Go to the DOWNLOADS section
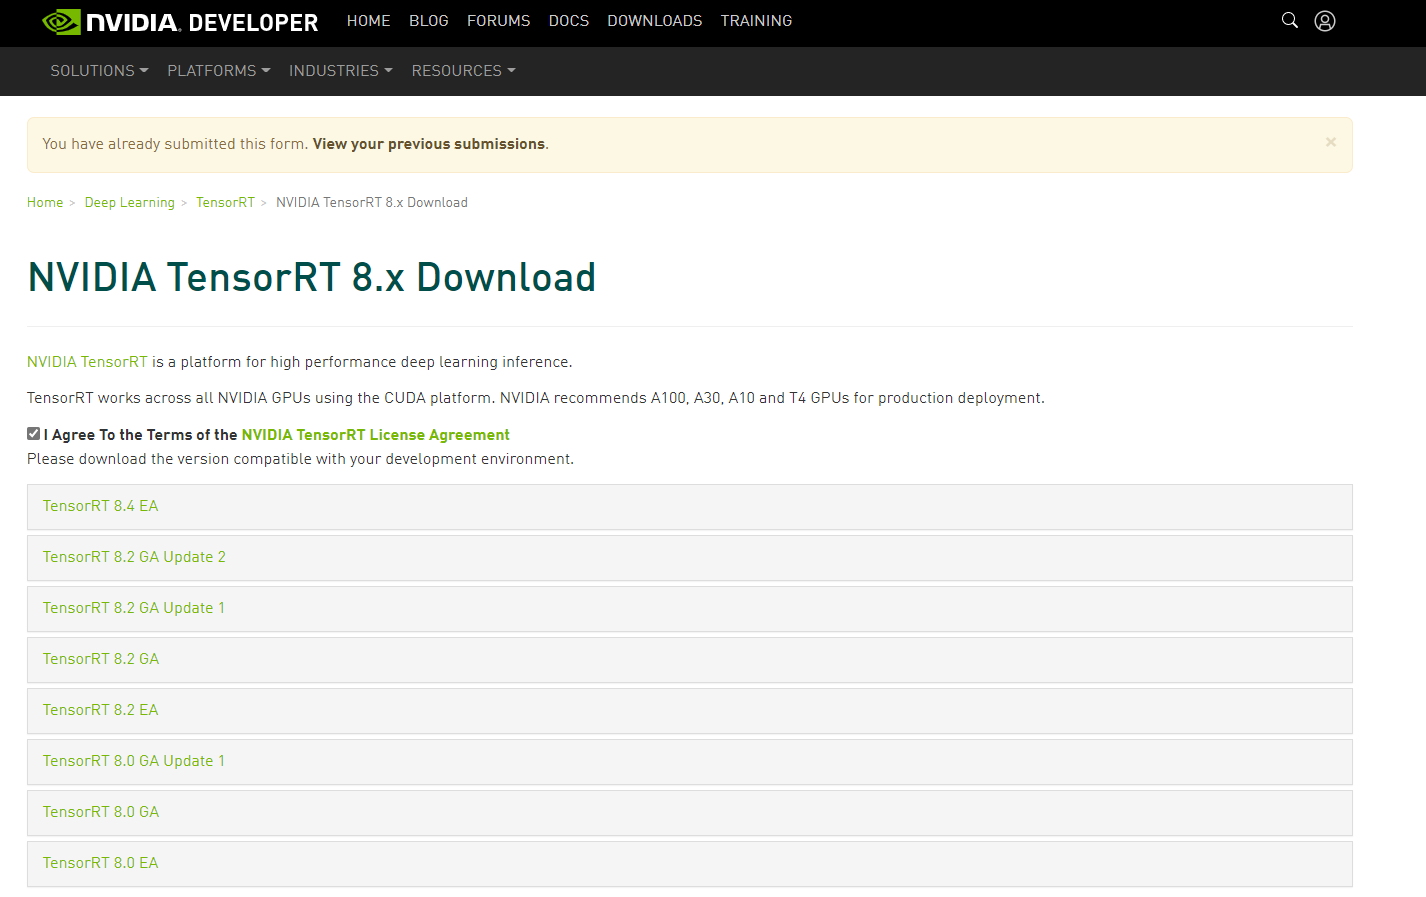Viewport: 1426px width, 897px height. click(x=654, y=20)
